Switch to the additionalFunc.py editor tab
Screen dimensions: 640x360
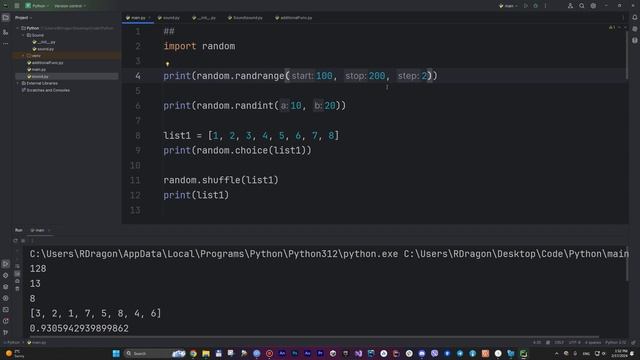294,18
